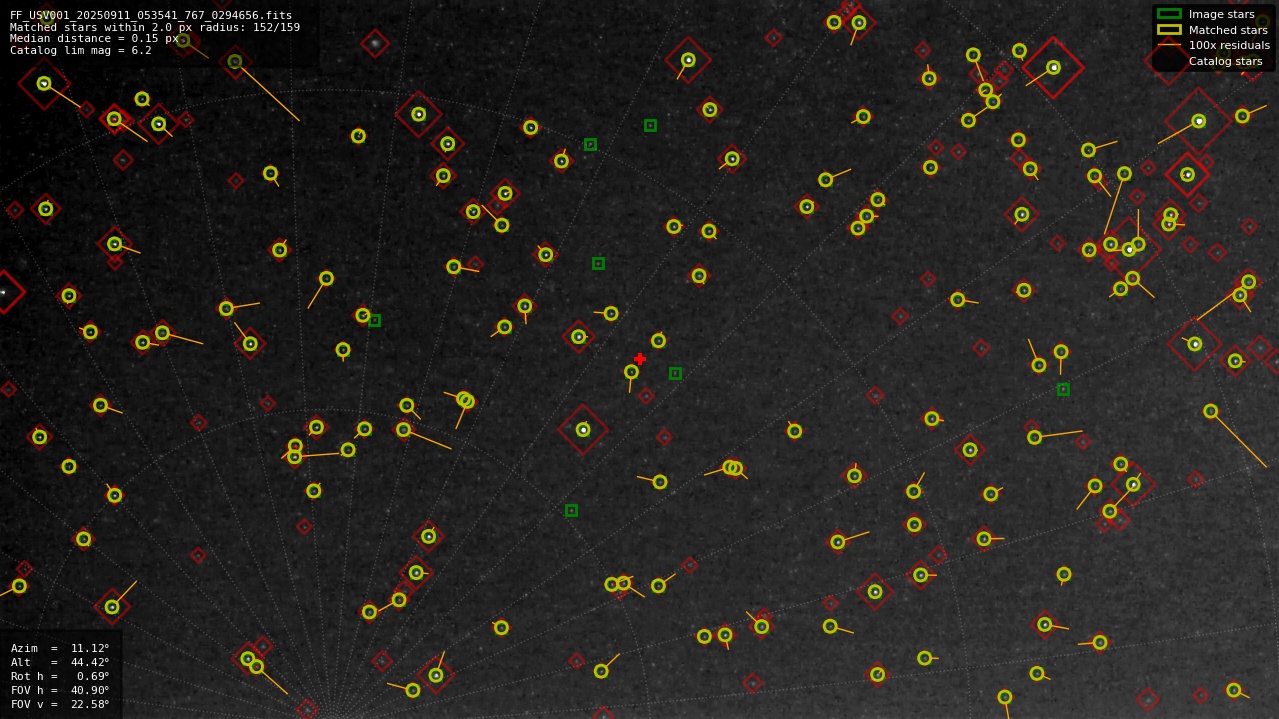Click the 'Alt = 44.42°' readout
1279x719 pixels.
point(60,662)
